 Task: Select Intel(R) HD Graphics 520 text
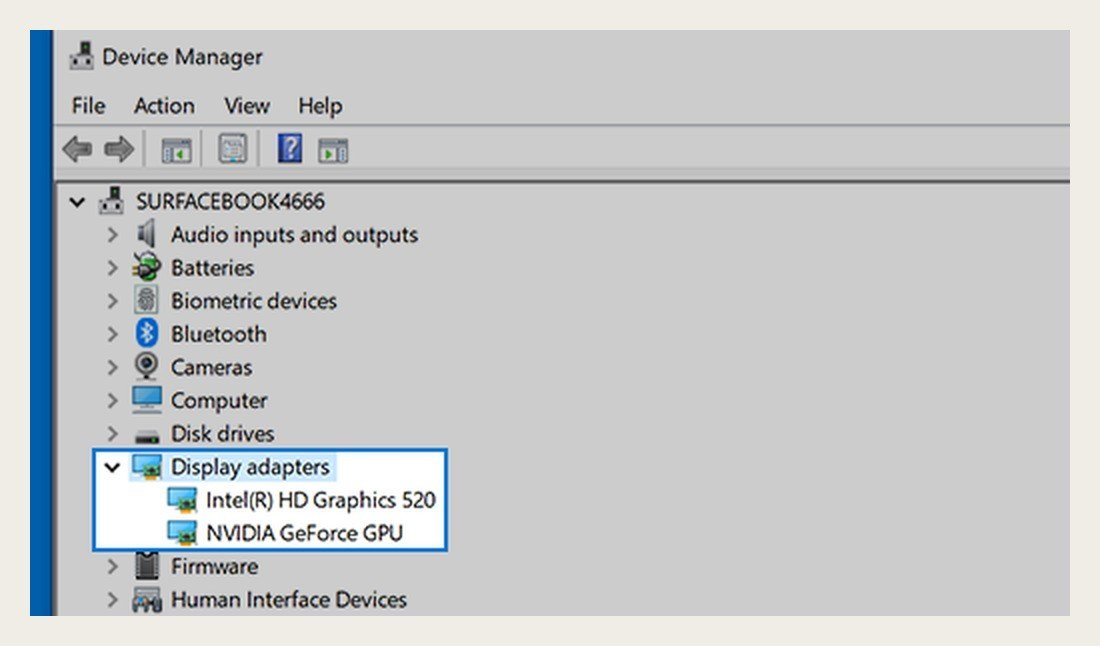tap(321, 500)
